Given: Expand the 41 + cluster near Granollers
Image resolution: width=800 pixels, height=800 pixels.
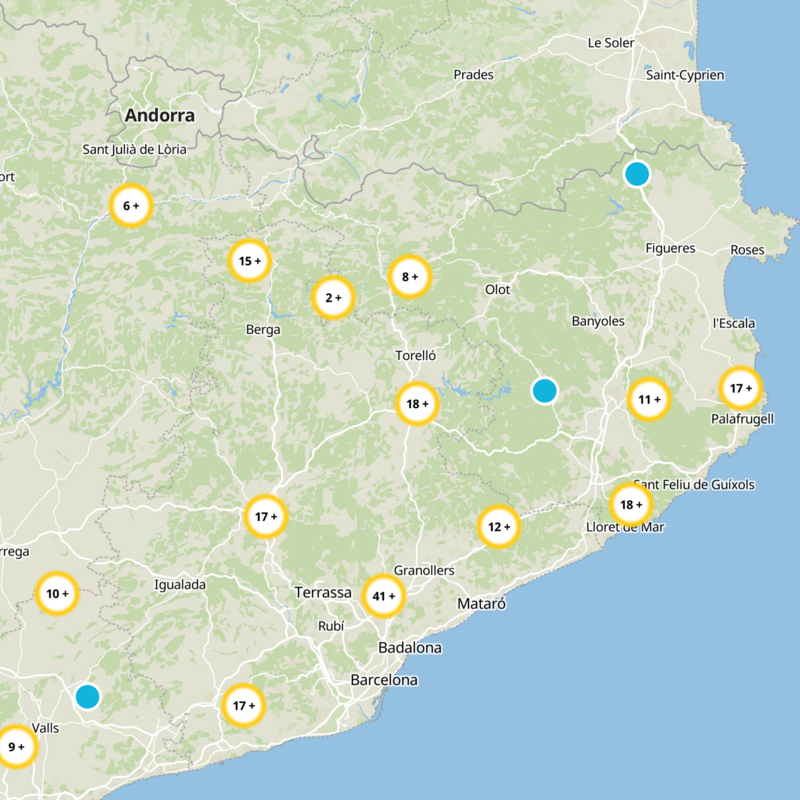Looking at the screenshot, I should [x=384, y=596].
